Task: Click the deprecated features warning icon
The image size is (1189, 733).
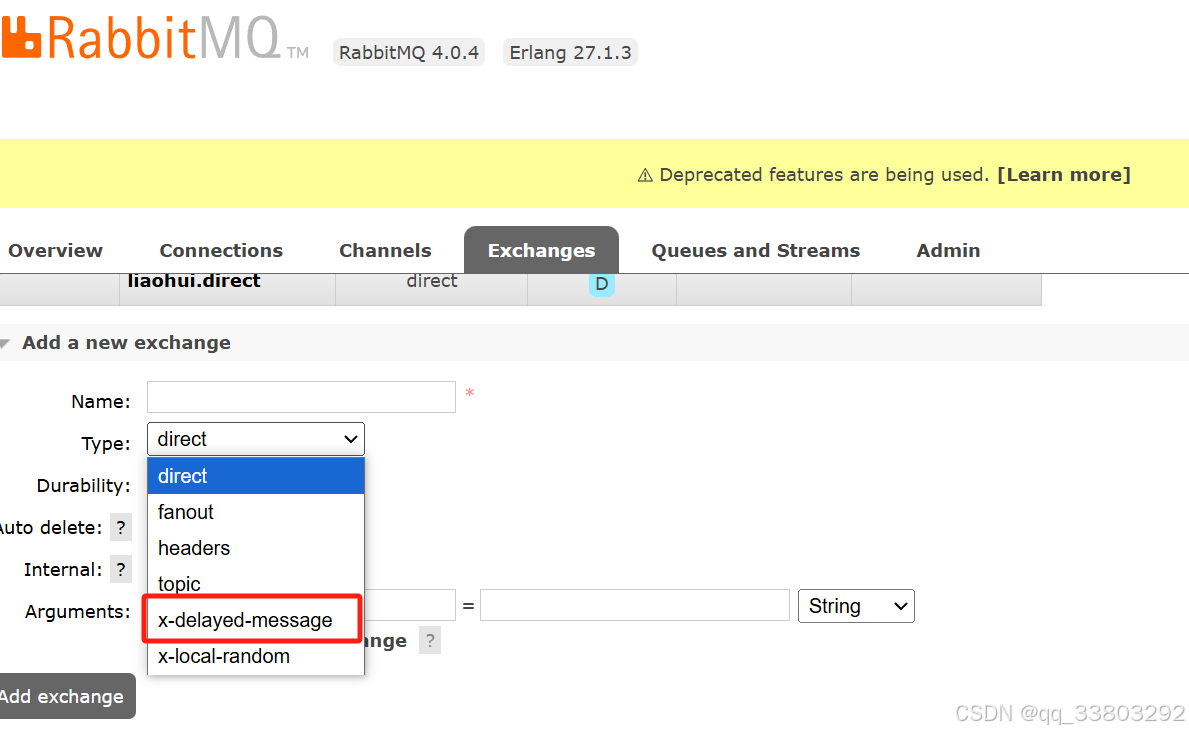Action: [x=645, y=176]
